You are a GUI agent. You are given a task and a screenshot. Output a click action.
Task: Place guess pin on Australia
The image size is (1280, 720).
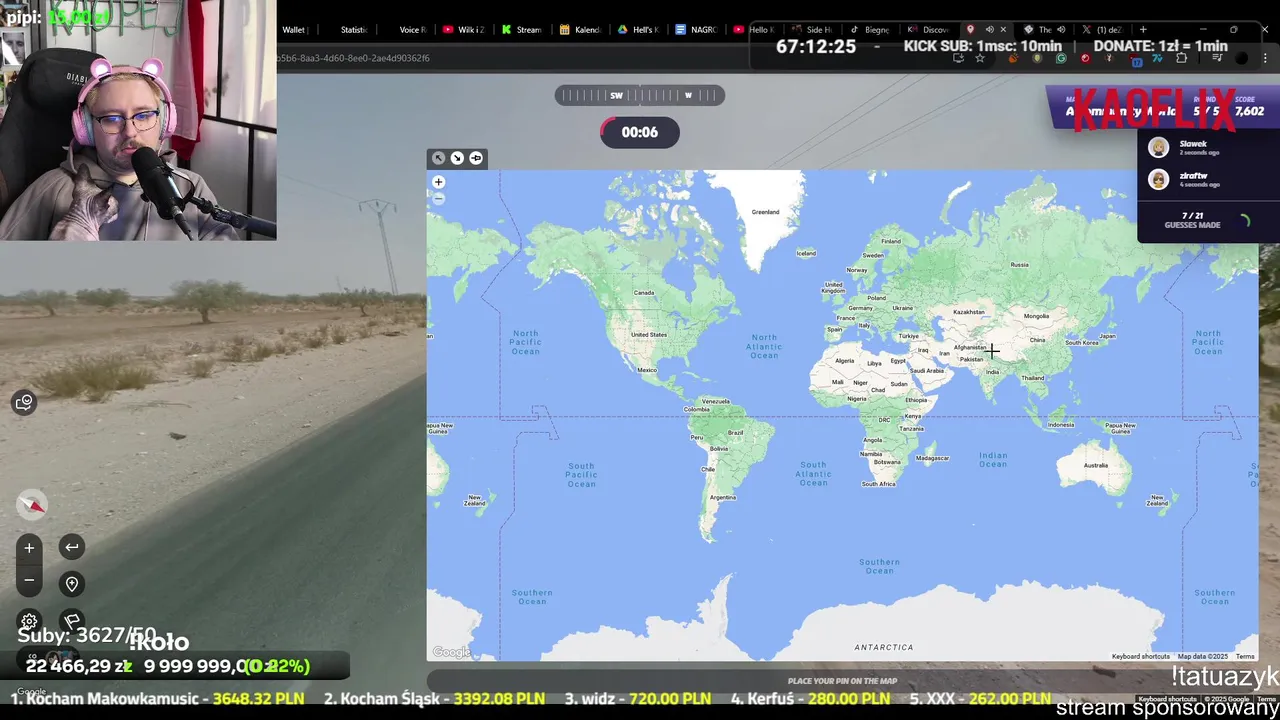coord(1096,465)
